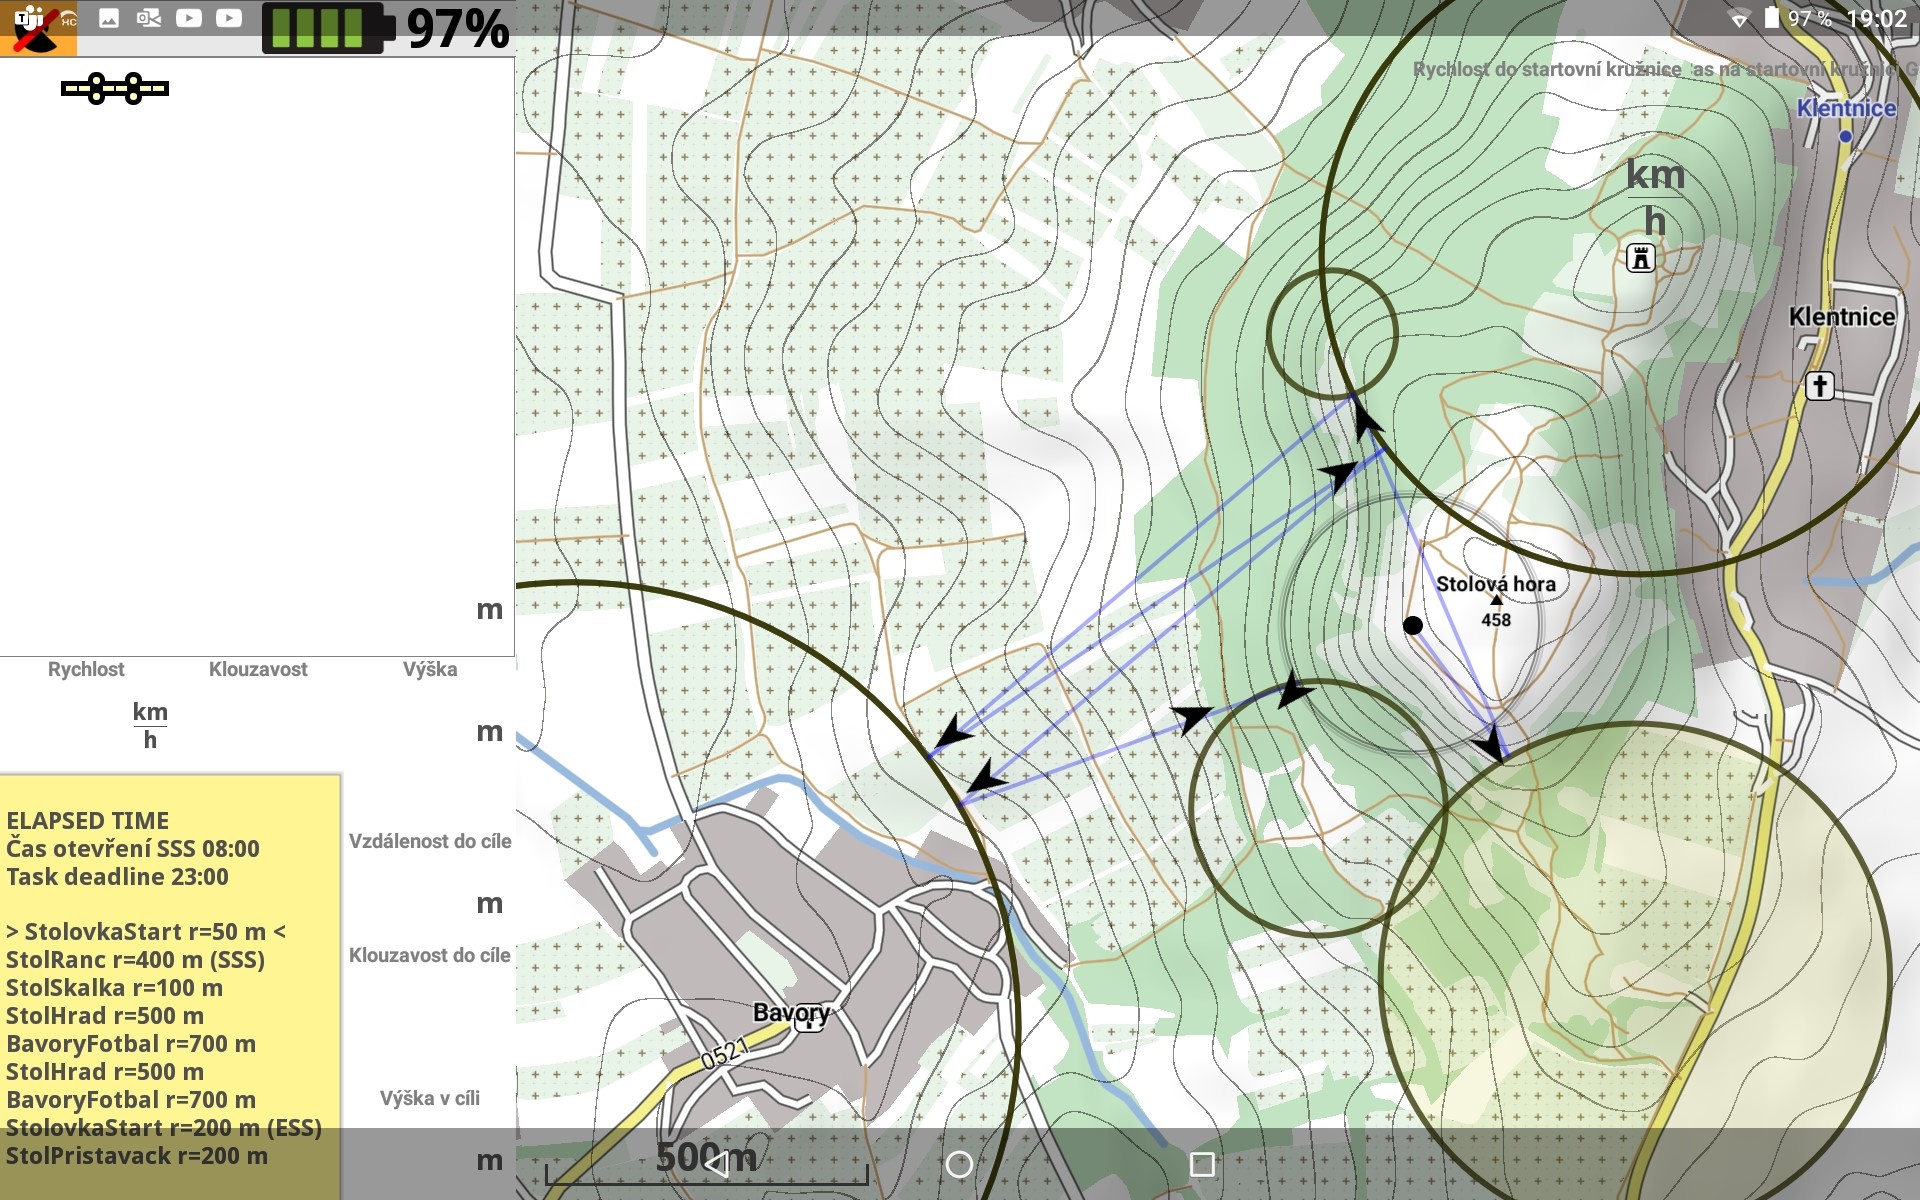Tap the Bavory church icon on map

808,1018
